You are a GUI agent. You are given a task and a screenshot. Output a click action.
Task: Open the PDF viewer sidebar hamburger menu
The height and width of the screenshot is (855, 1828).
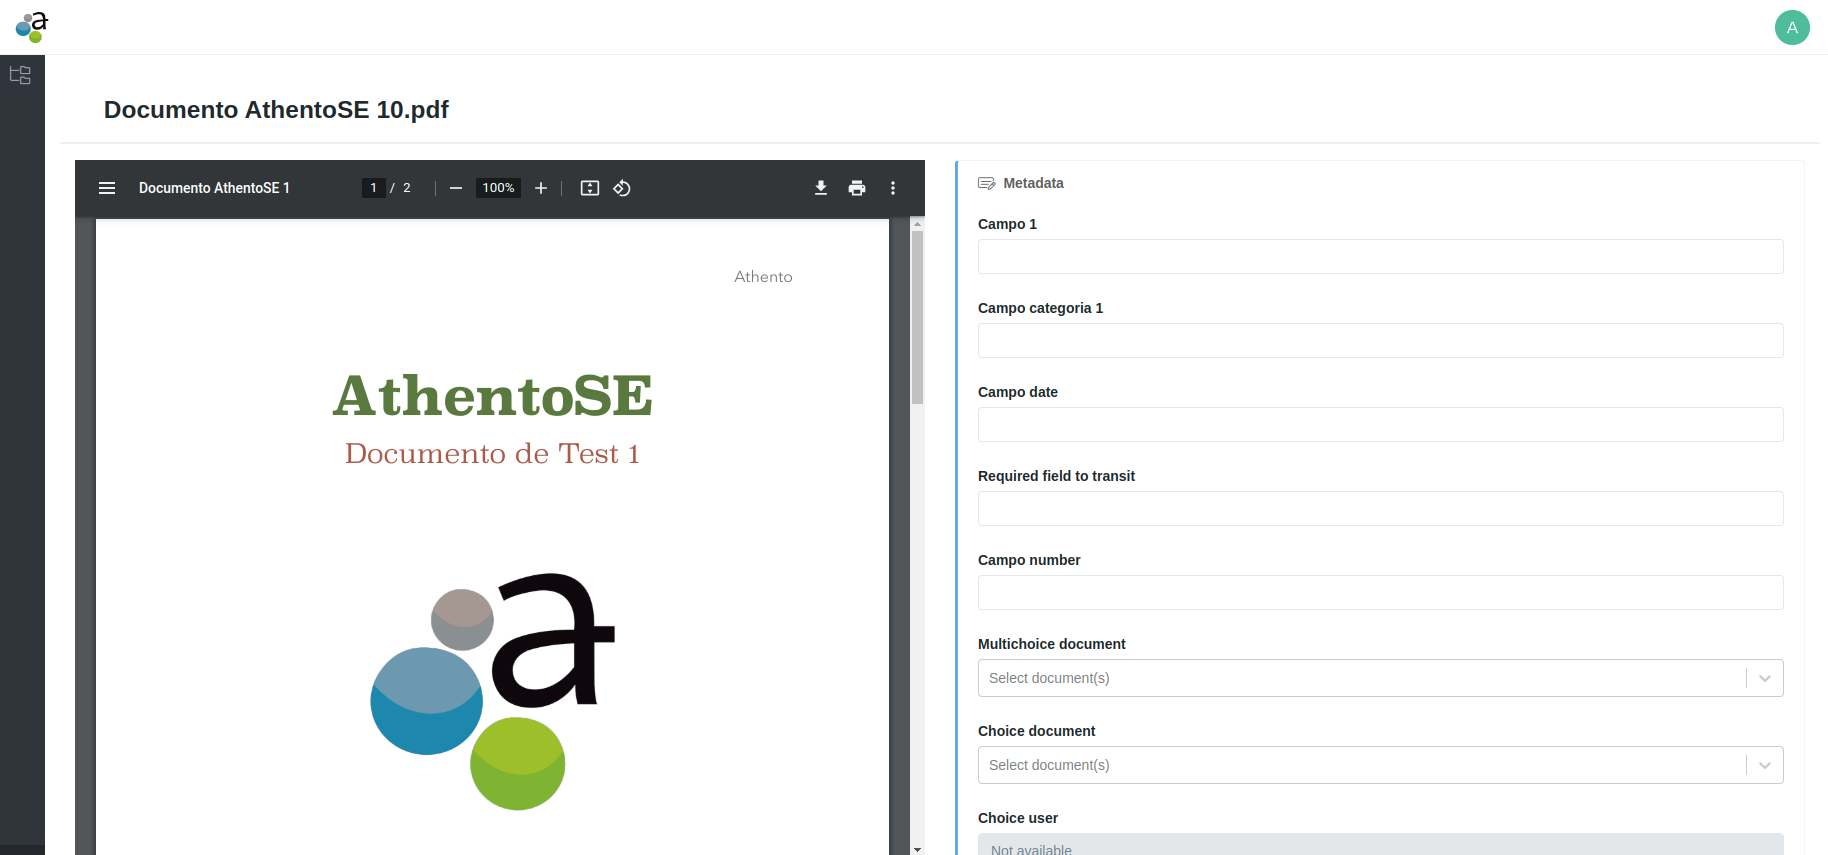pyautogui.click(x=107, y=188)
